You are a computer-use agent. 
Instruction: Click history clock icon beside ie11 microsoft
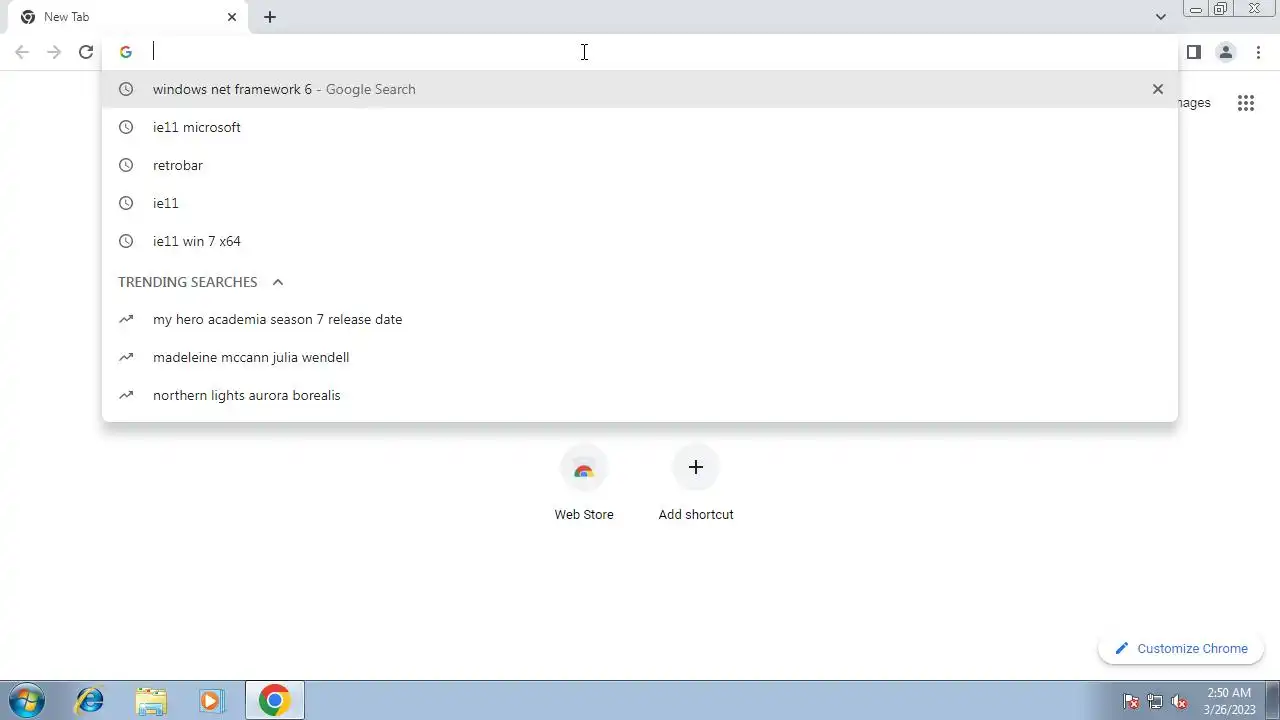(x=126, y=127)
